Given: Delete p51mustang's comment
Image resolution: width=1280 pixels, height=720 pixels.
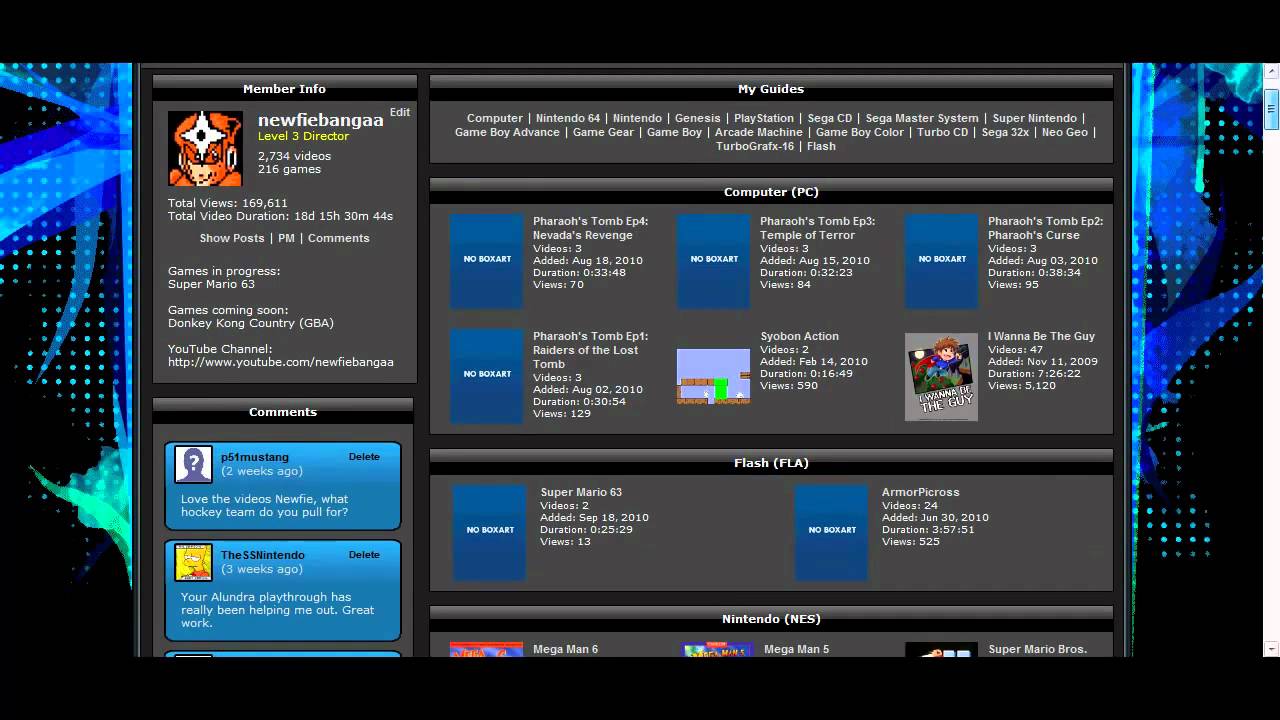Looking at the screenshot, I should [364, 457].
